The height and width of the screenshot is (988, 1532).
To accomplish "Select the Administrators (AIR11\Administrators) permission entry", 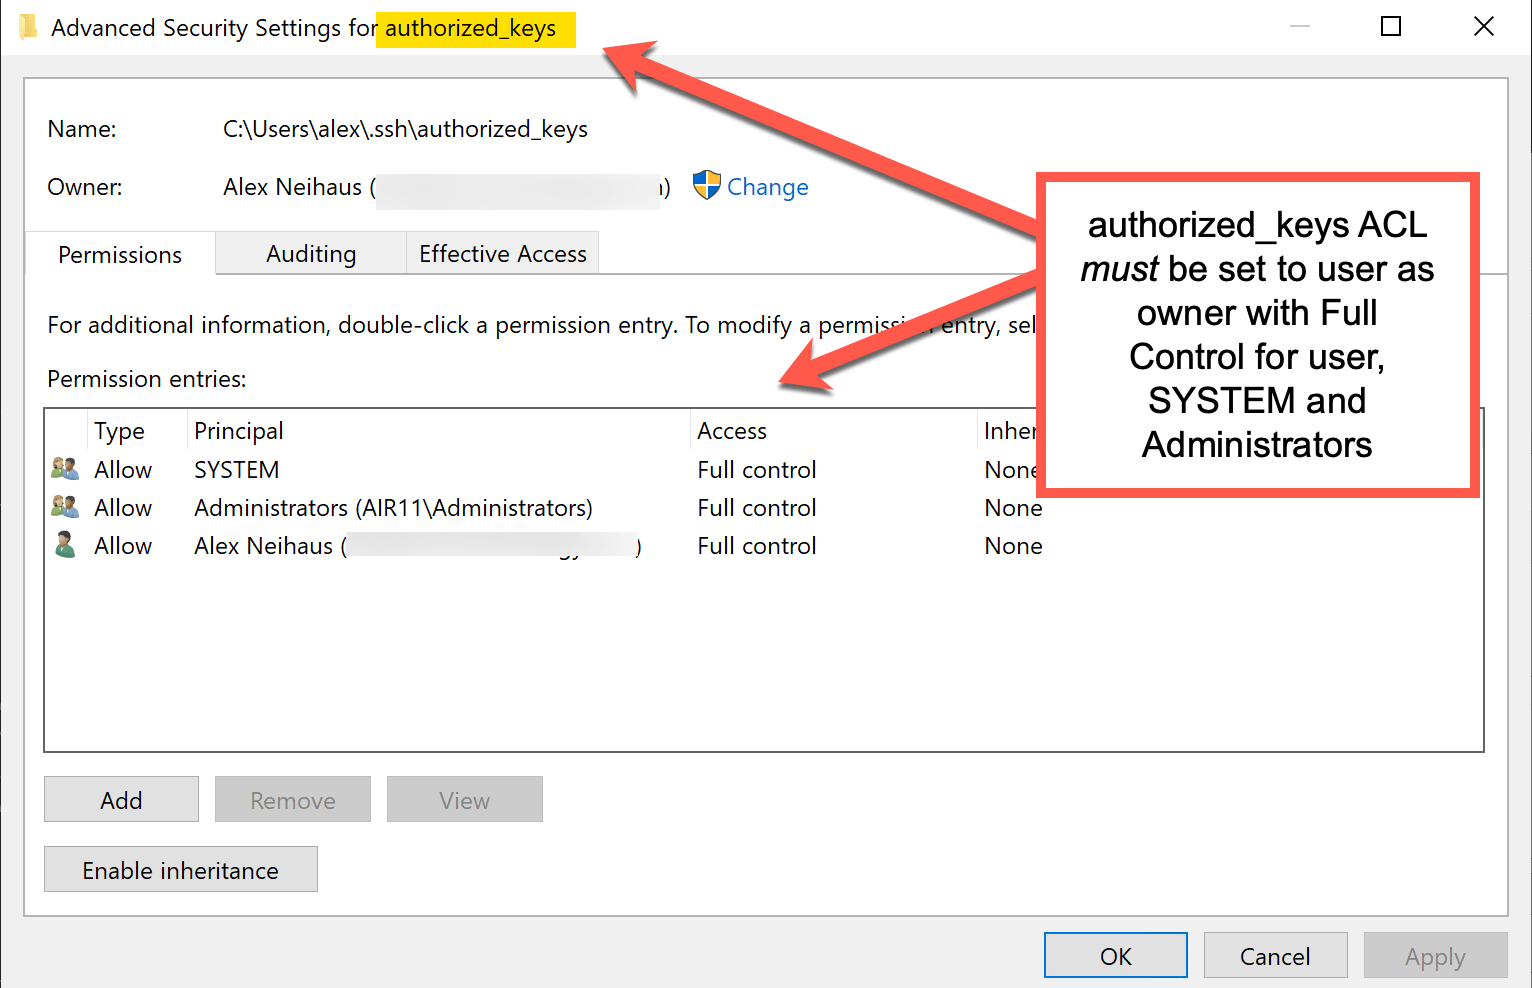I will [392, 507].
